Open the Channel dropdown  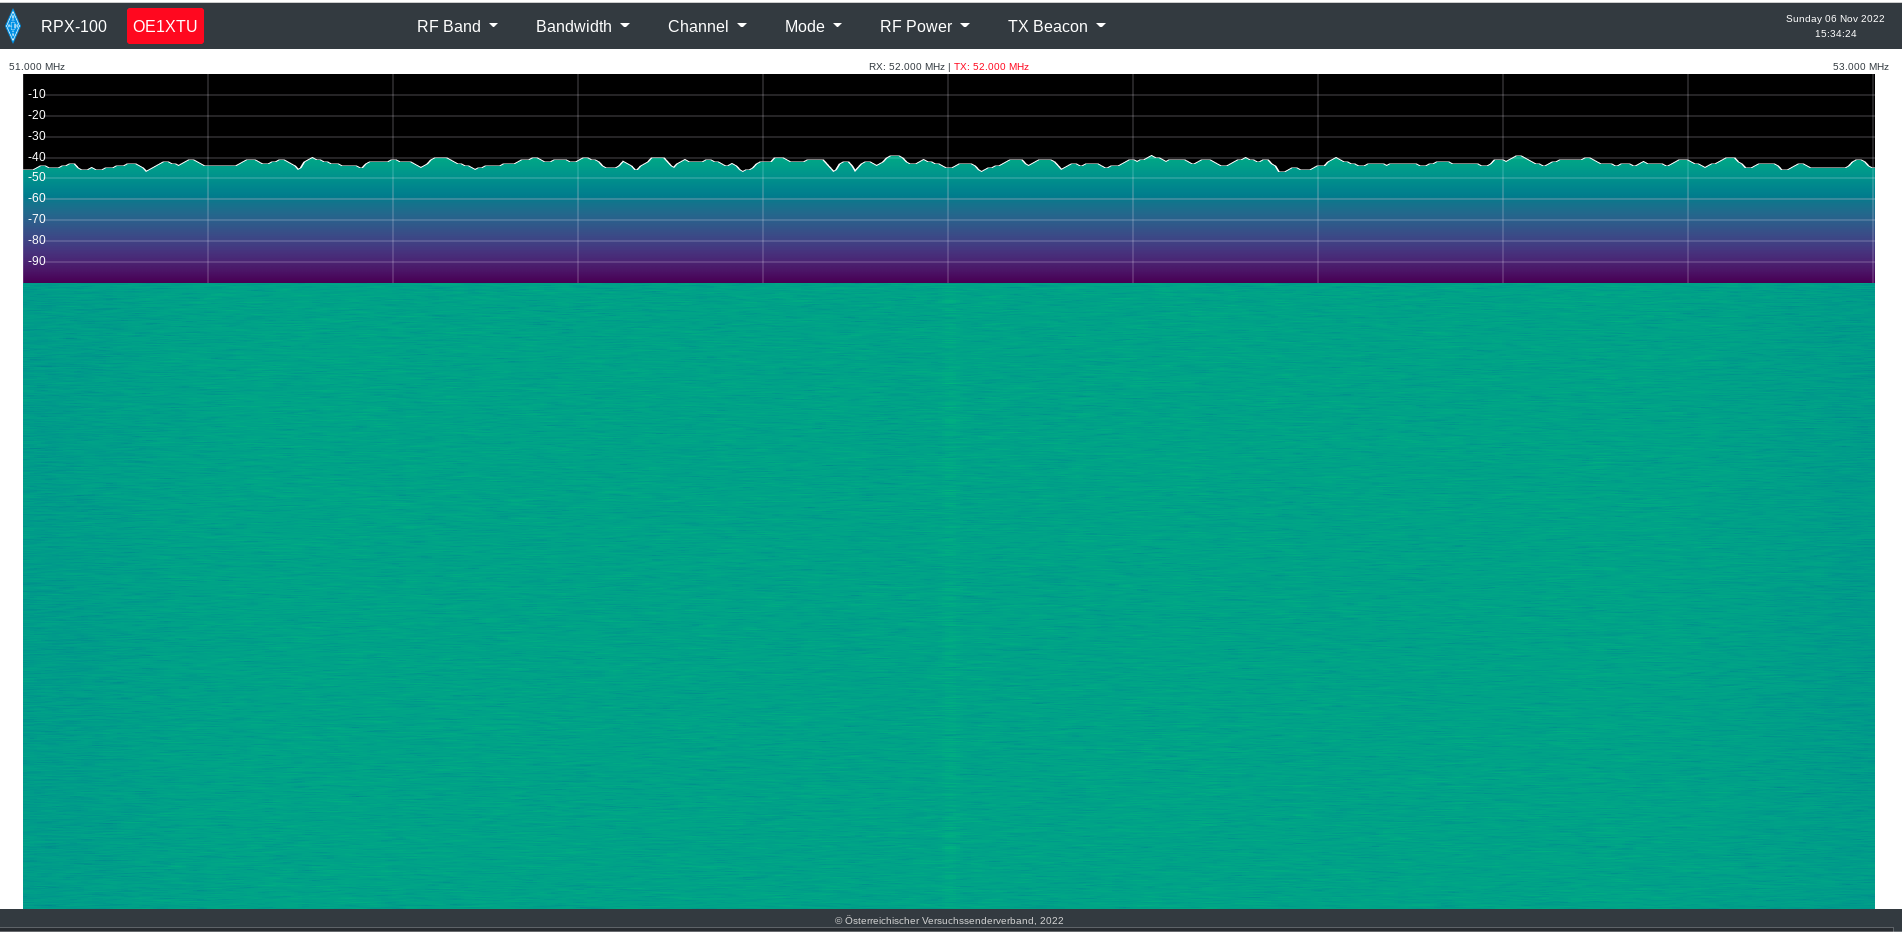click(707, 26)
